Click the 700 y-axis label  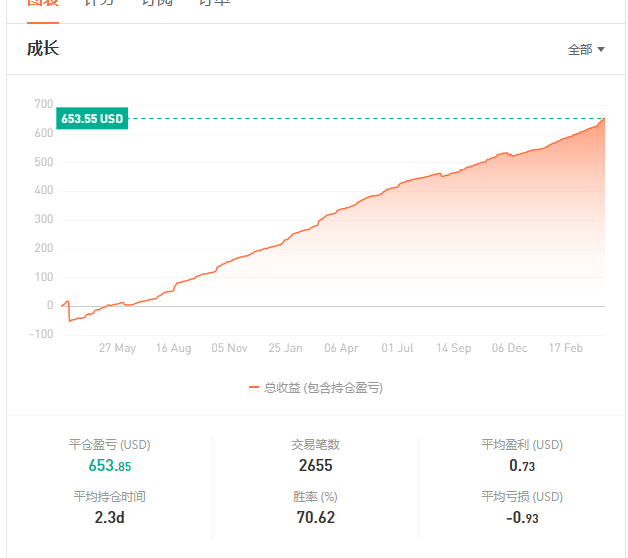tap(44, 104)
